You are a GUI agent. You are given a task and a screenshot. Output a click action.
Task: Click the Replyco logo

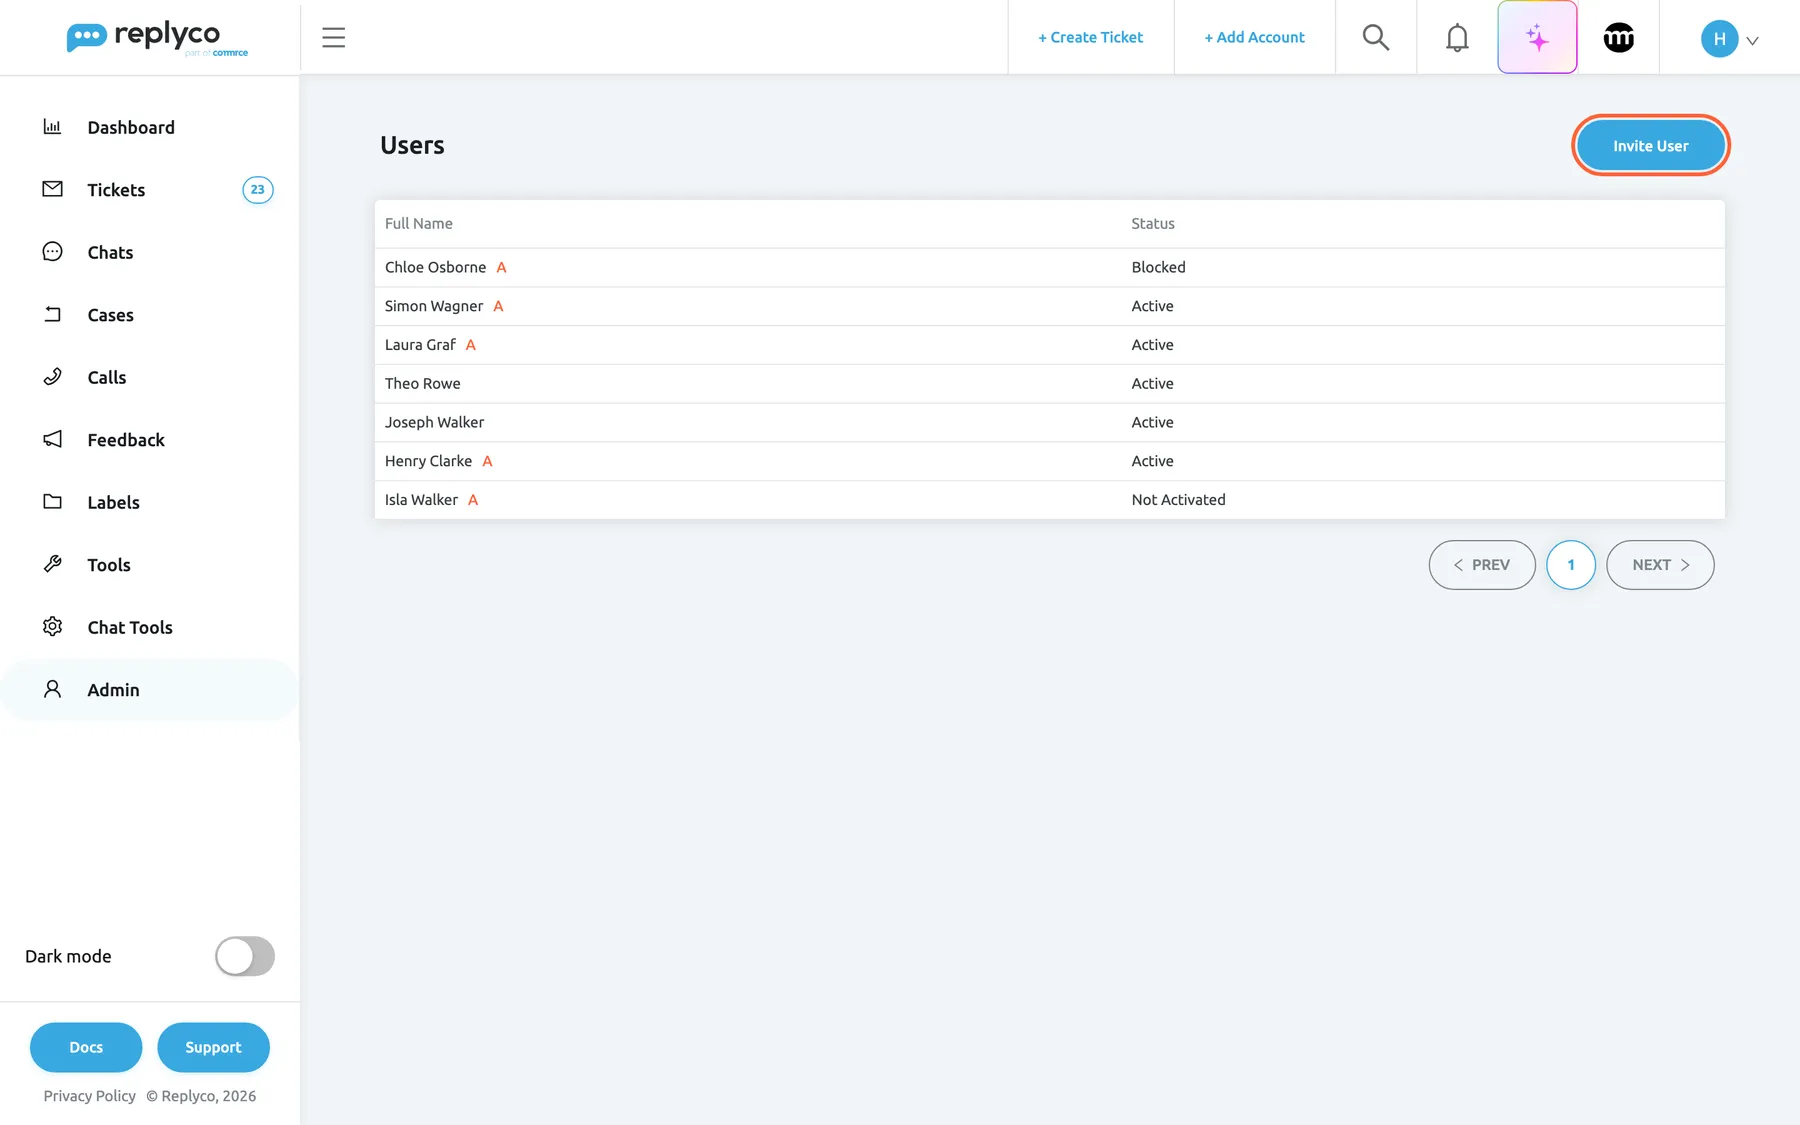tap(157, 38)
